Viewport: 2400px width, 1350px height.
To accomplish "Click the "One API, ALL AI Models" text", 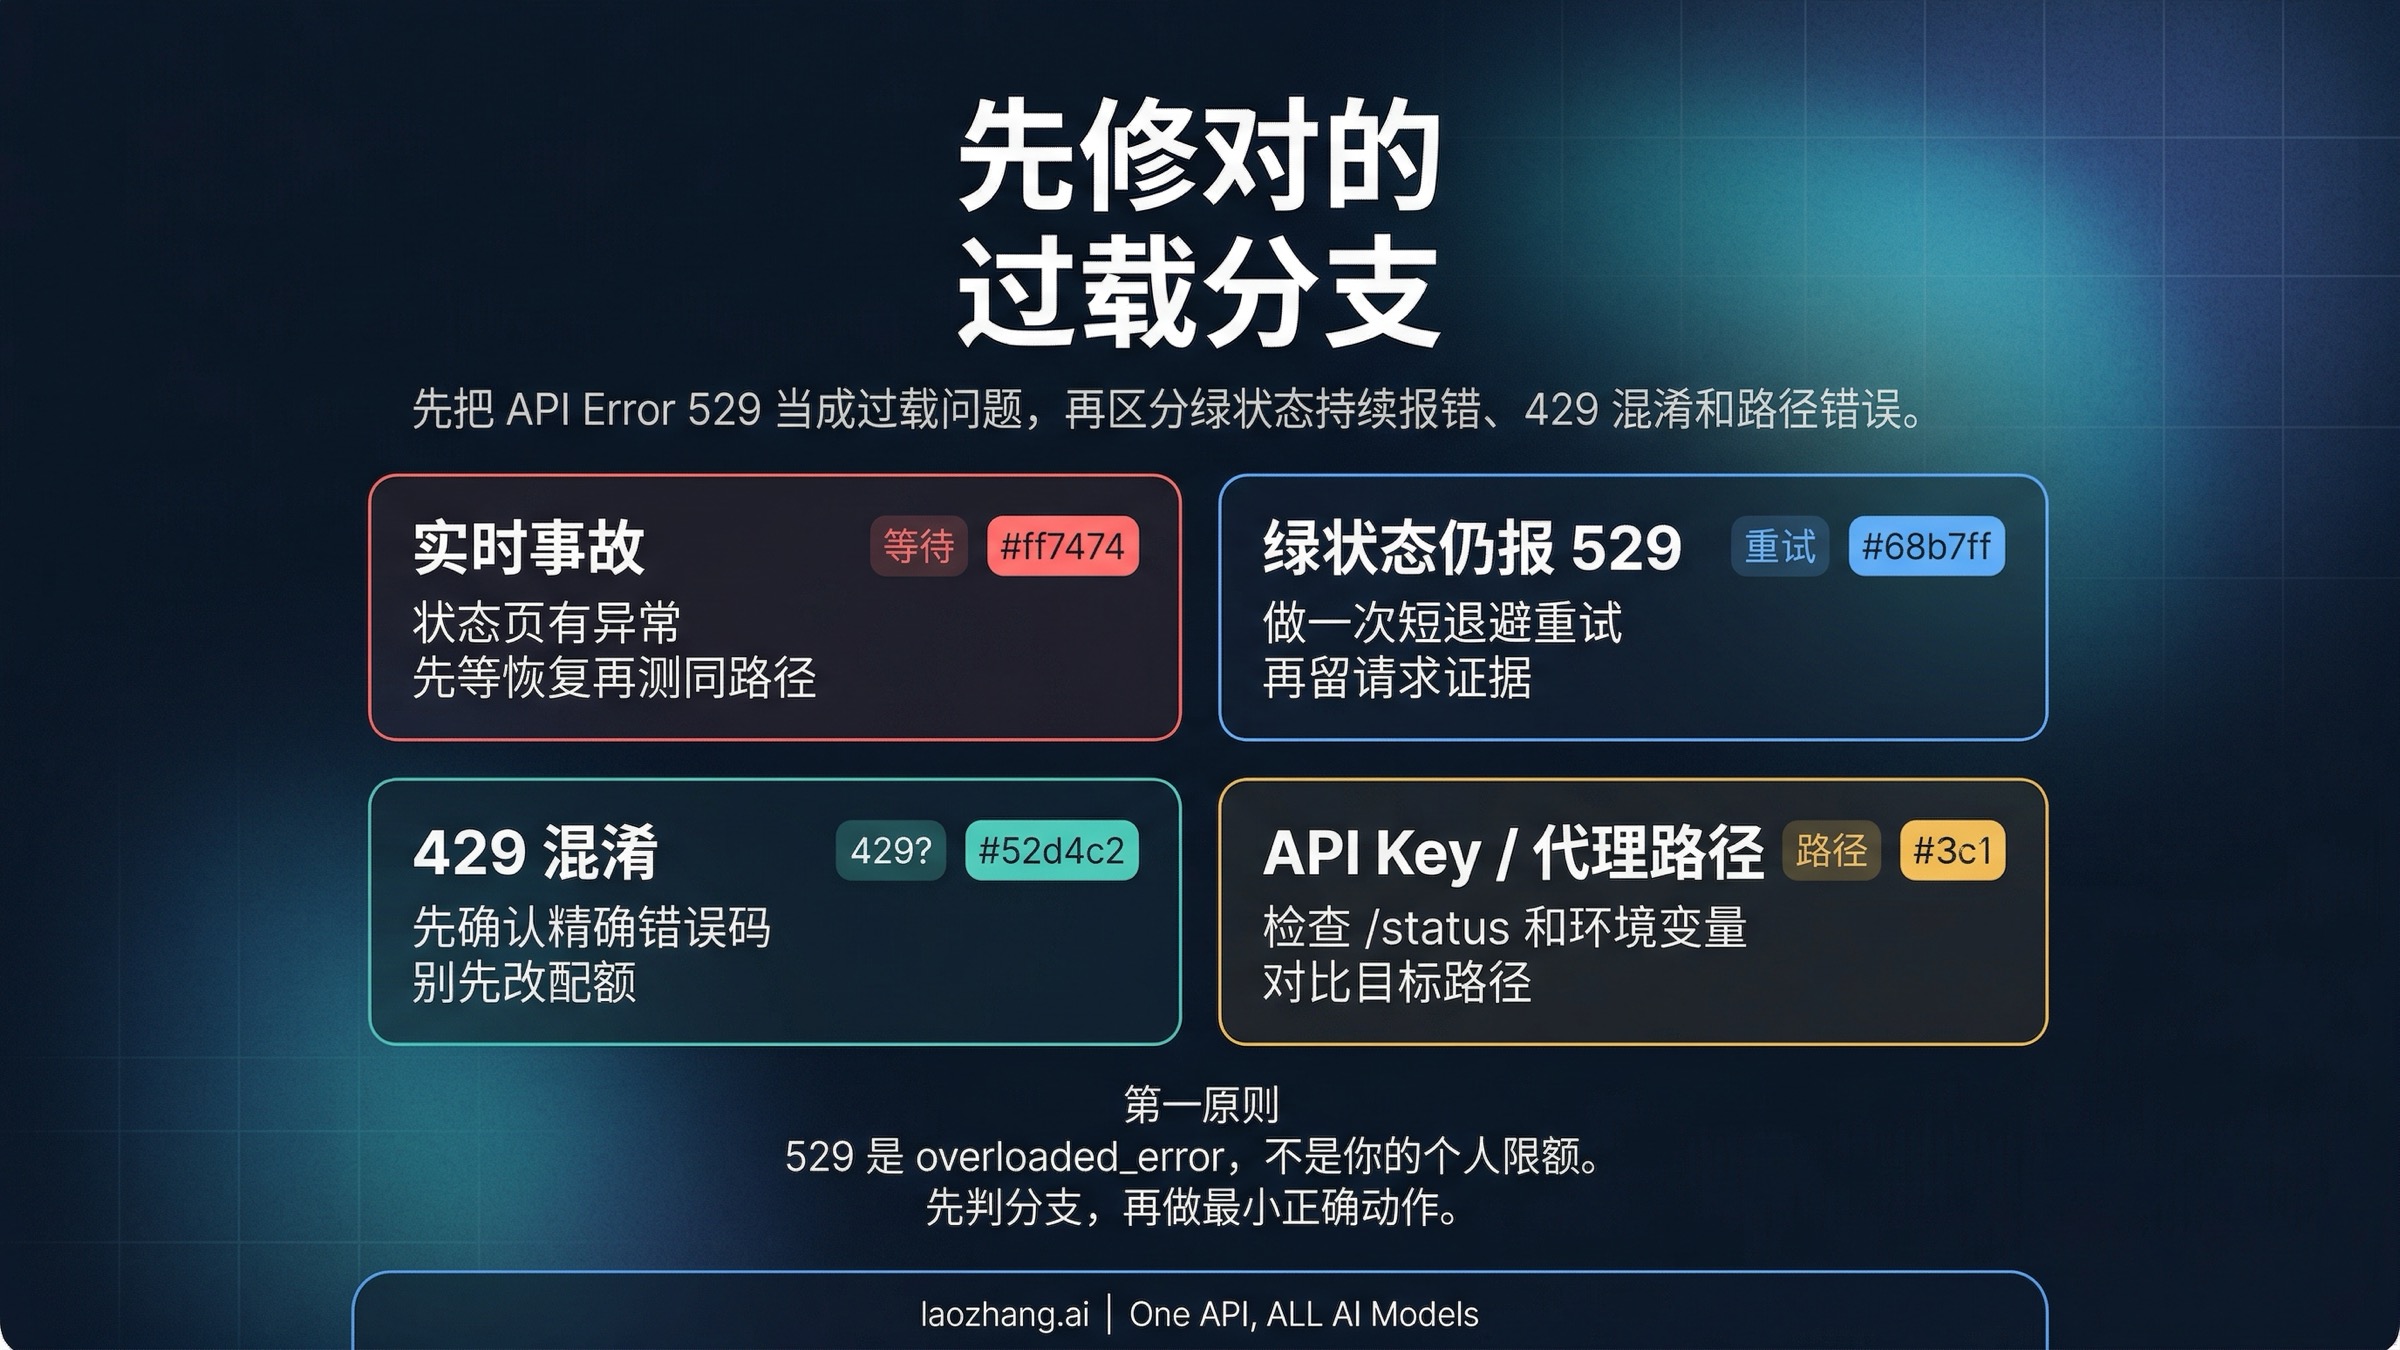I will pyautogui.click(x=1303, y=1314).
